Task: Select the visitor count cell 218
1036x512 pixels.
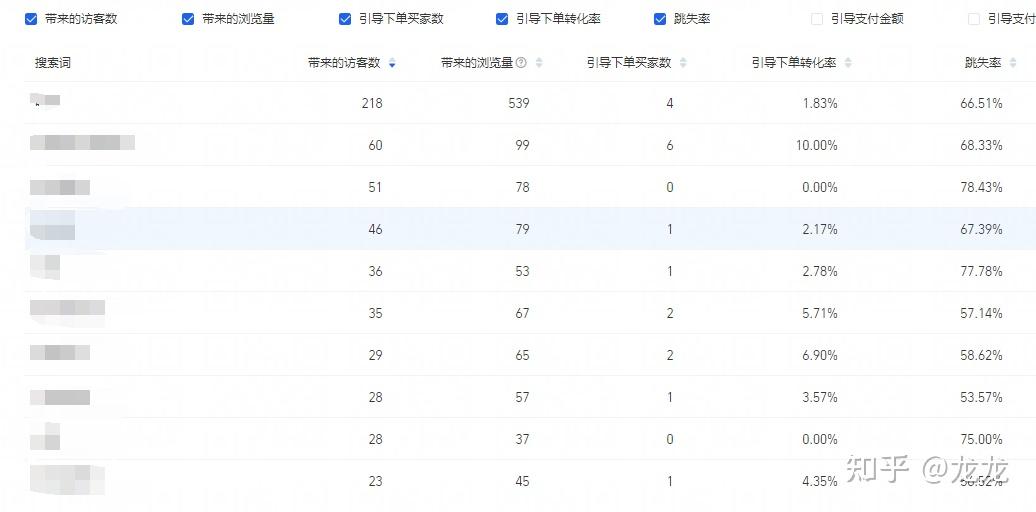Action: click(372, 103)
